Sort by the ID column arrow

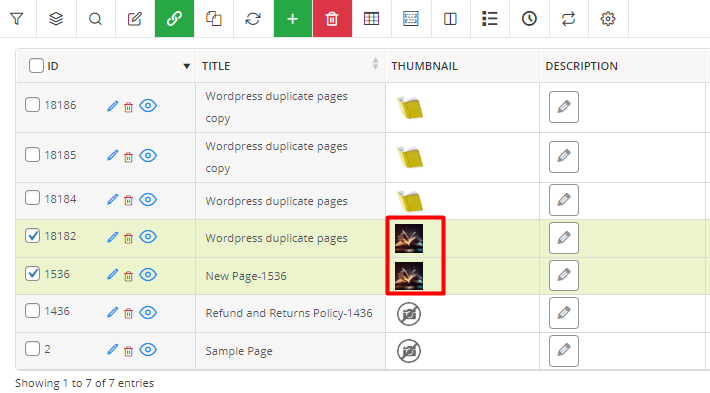click(x=187, y=66)
